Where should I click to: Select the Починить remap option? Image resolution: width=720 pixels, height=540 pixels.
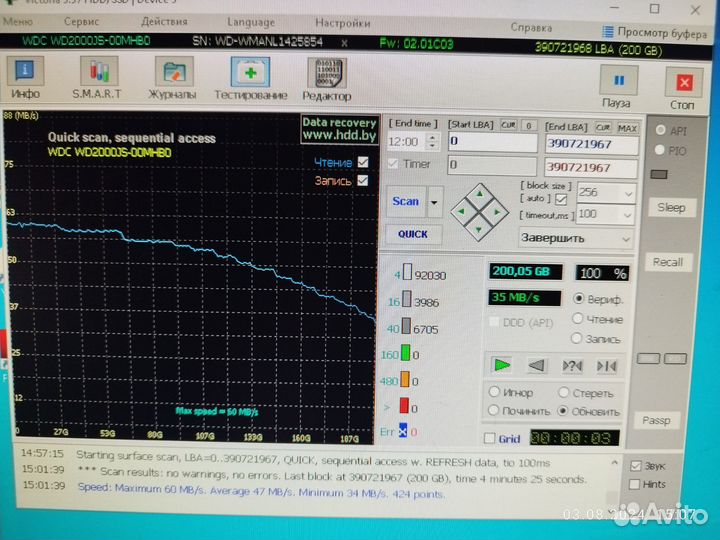click(x=494, y=410)
